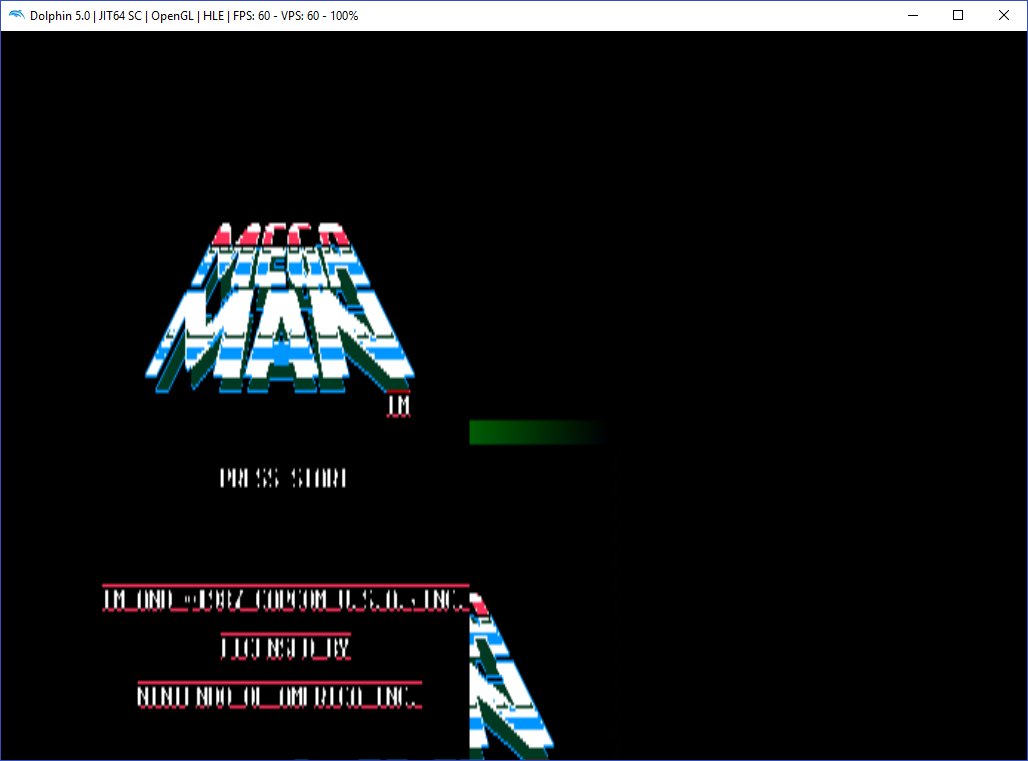Click the garbled PRESS START text
This screenshot has width=1028, height=761.
283,478
